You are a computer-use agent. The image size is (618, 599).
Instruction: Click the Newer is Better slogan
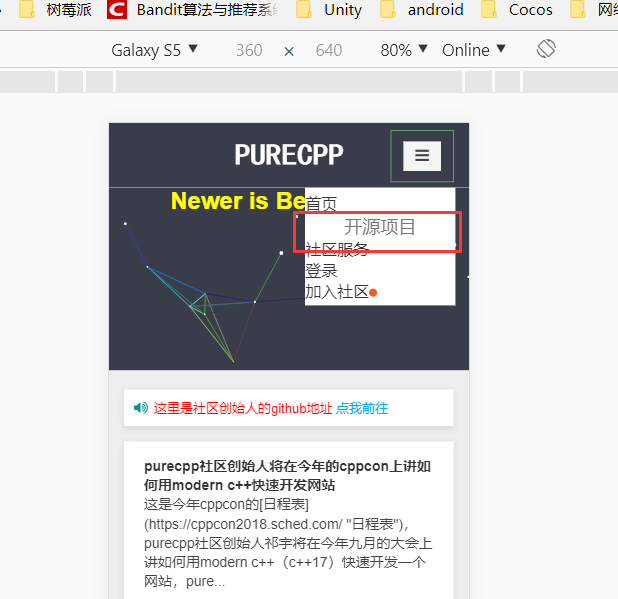point(238,201)
